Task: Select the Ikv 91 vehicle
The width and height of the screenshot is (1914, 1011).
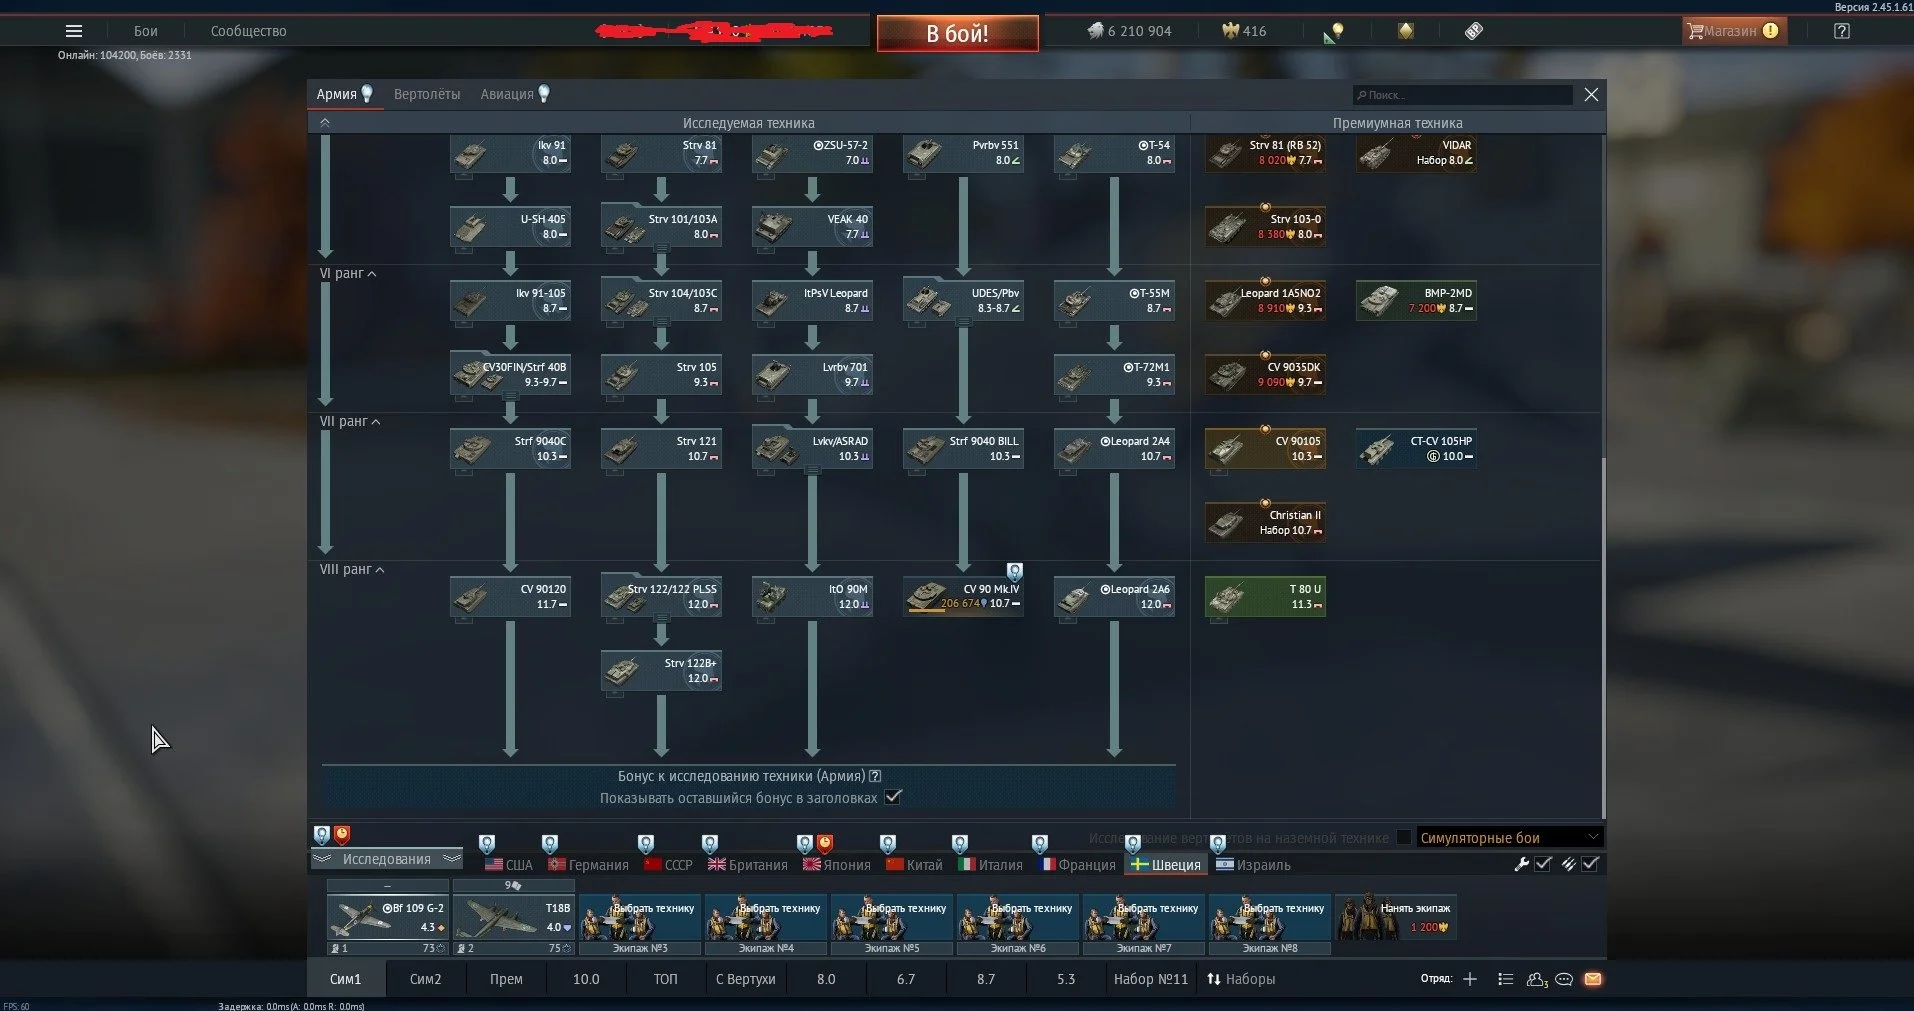Action: (510, 154)
